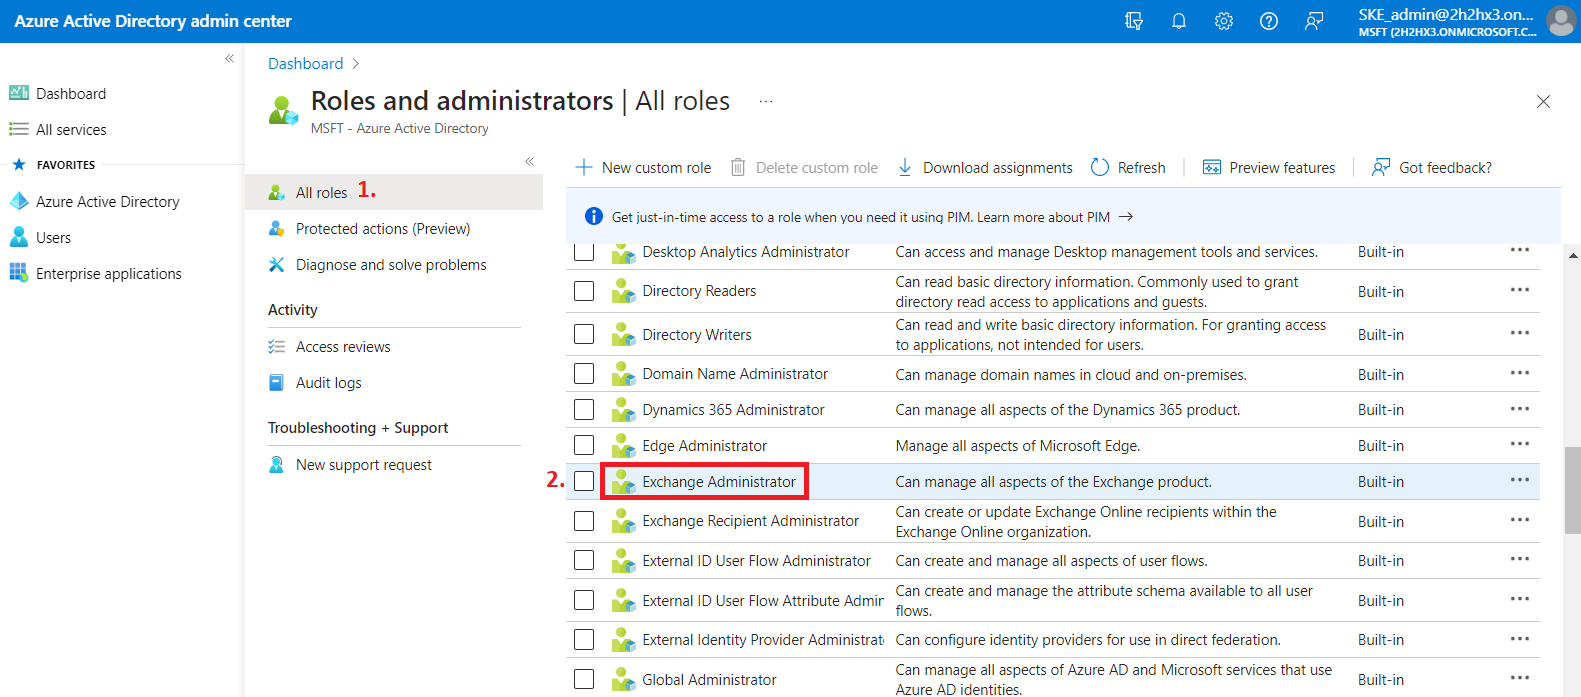Image resolution: width=1581 pixels, height=697 pixels.
Task: Open Audit logs menu item
Action: (328, 383)
